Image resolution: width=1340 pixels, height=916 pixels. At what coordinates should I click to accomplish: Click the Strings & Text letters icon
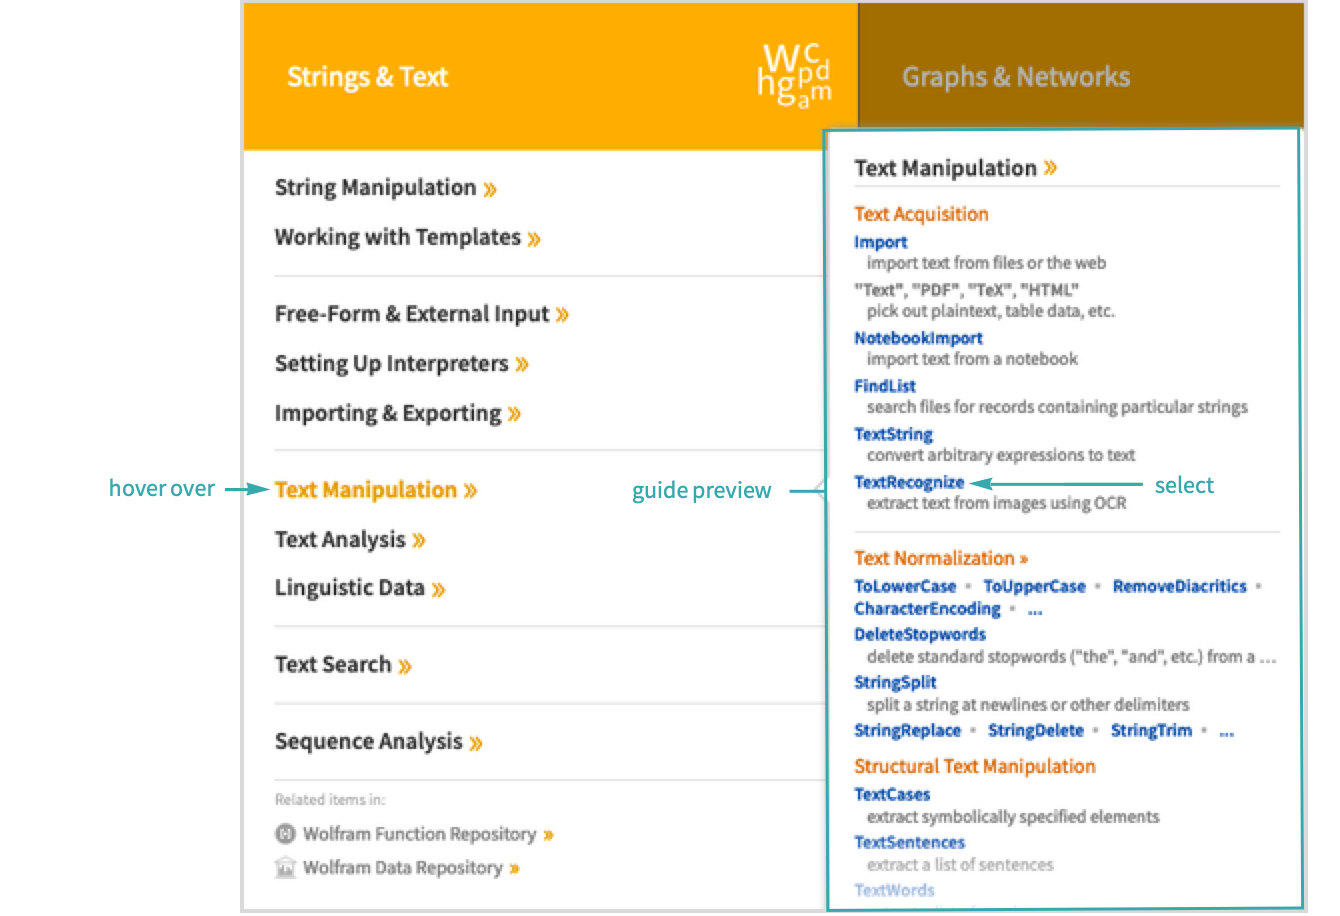pyautogui.click(x=795, y=75)
